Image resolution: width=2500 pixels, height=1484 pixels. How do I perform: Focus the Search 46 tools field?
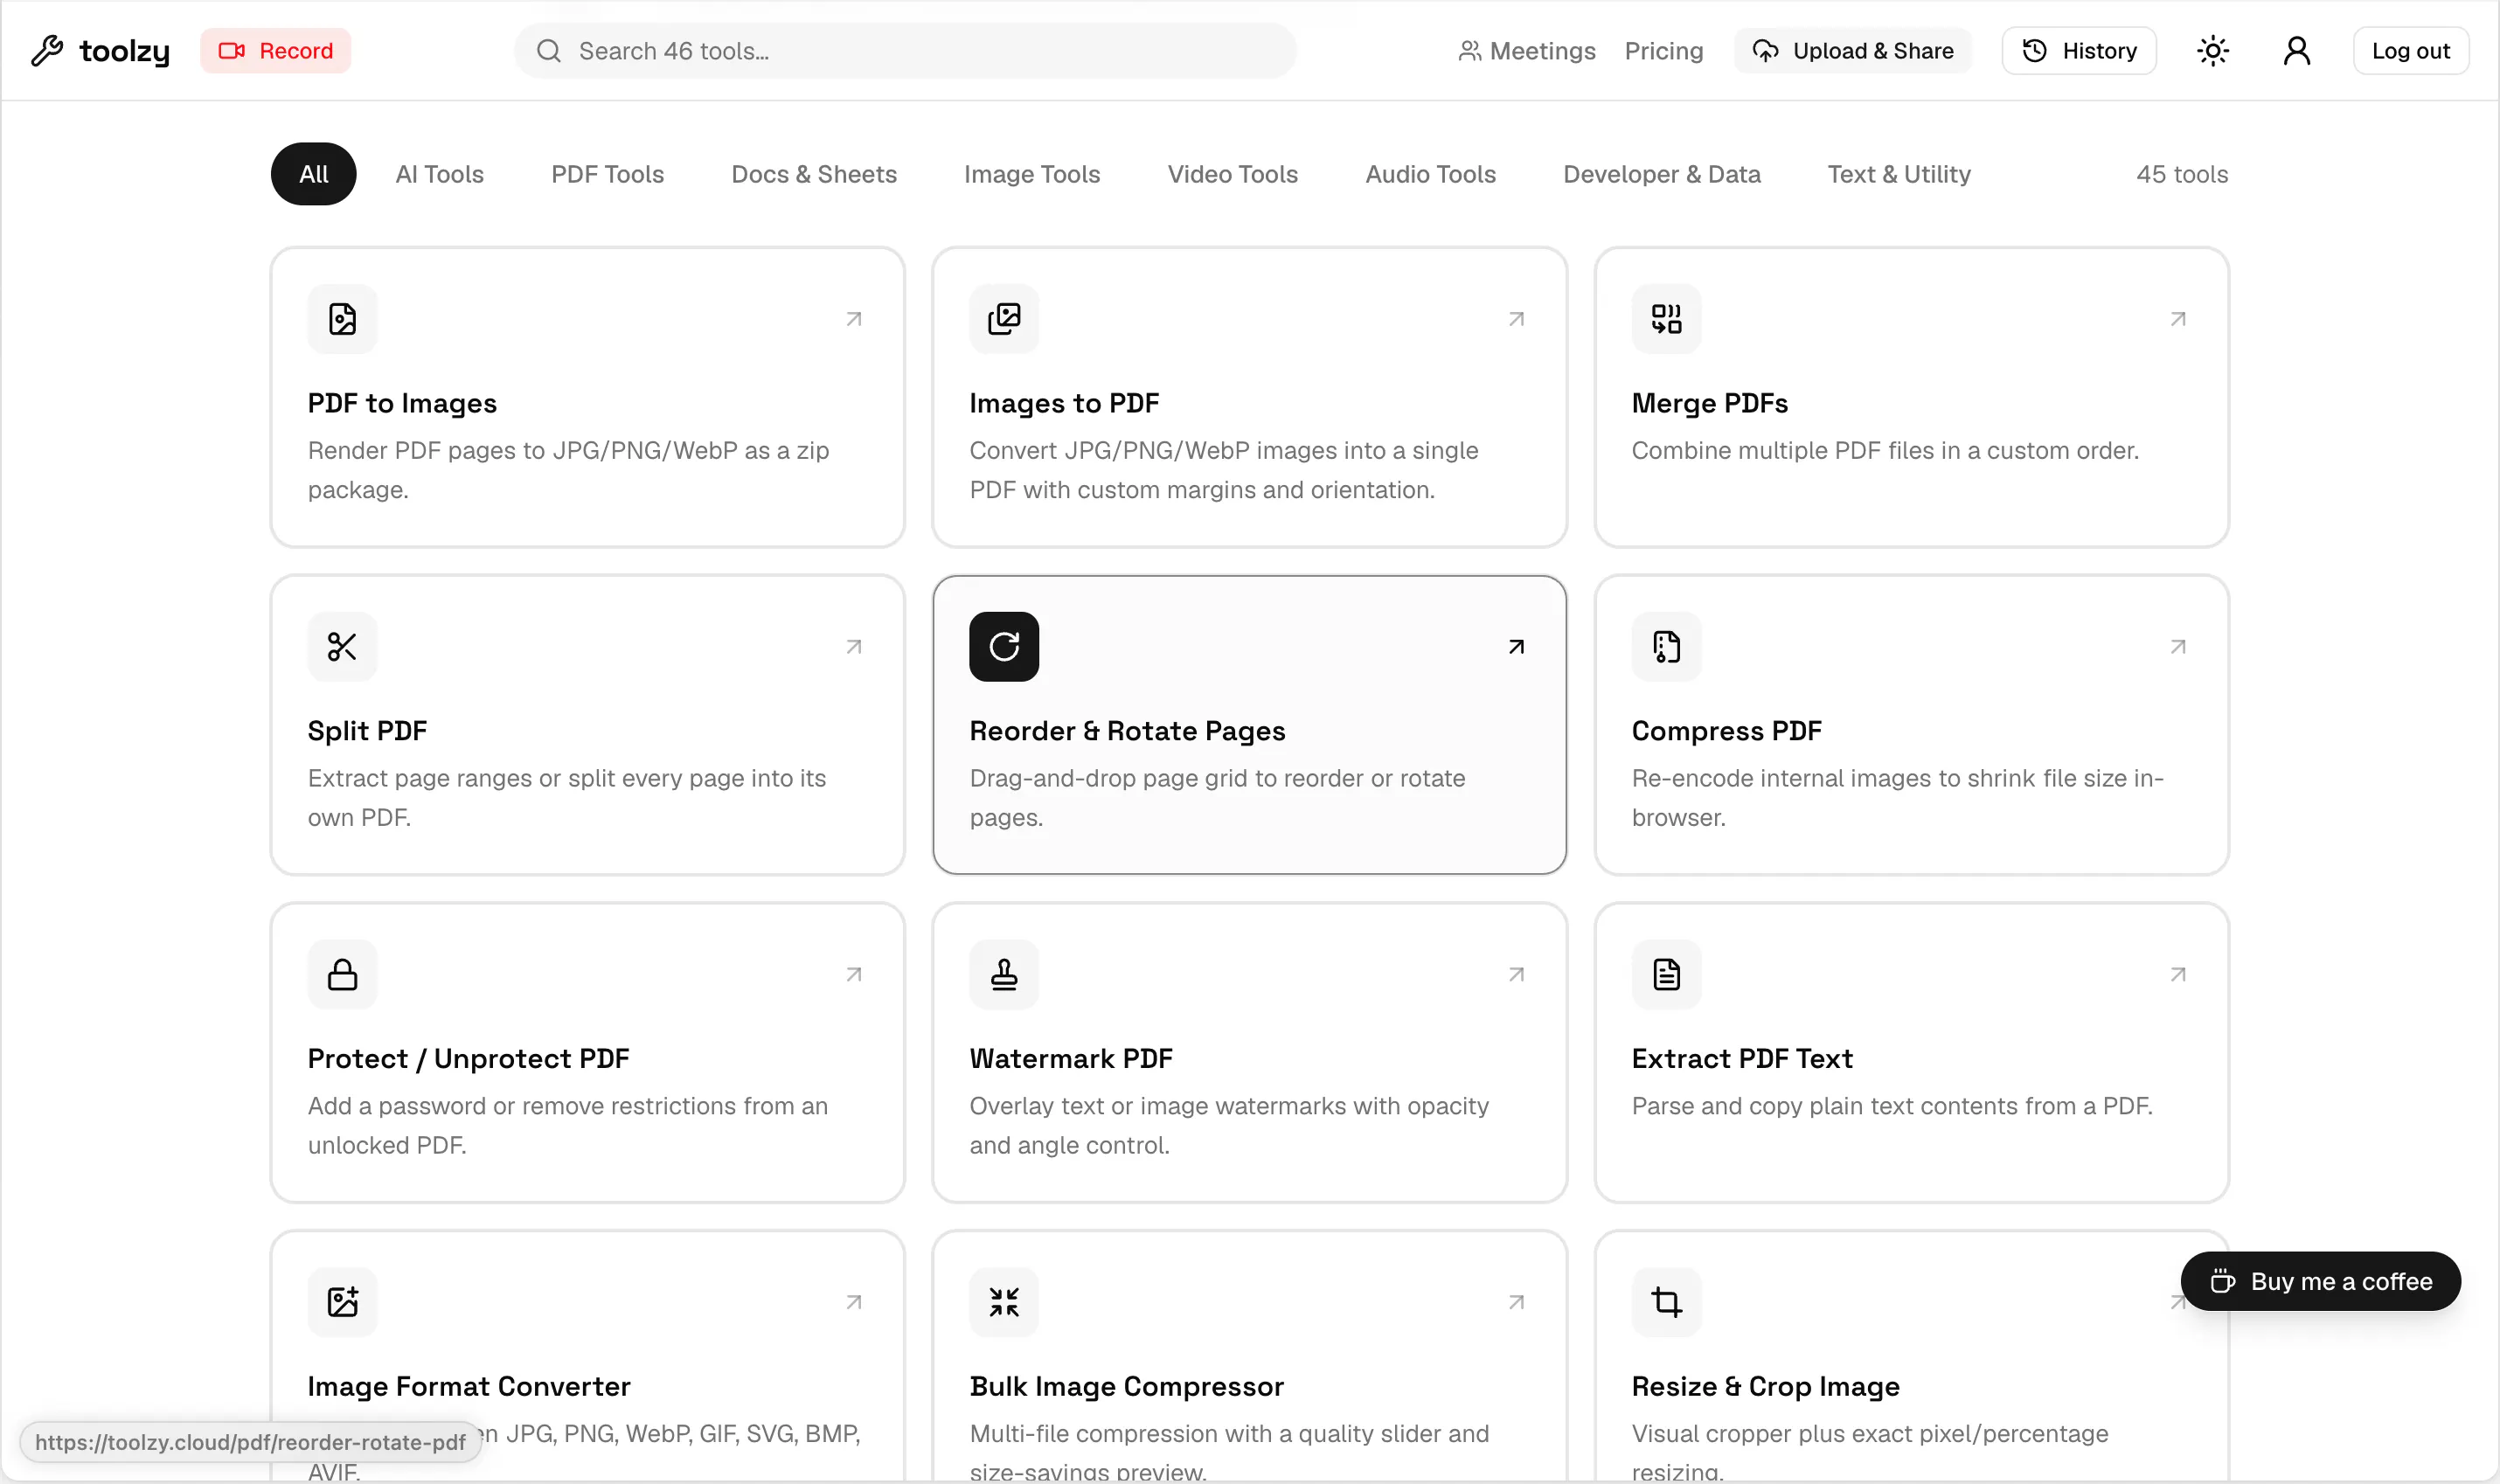tap(905, 50)
